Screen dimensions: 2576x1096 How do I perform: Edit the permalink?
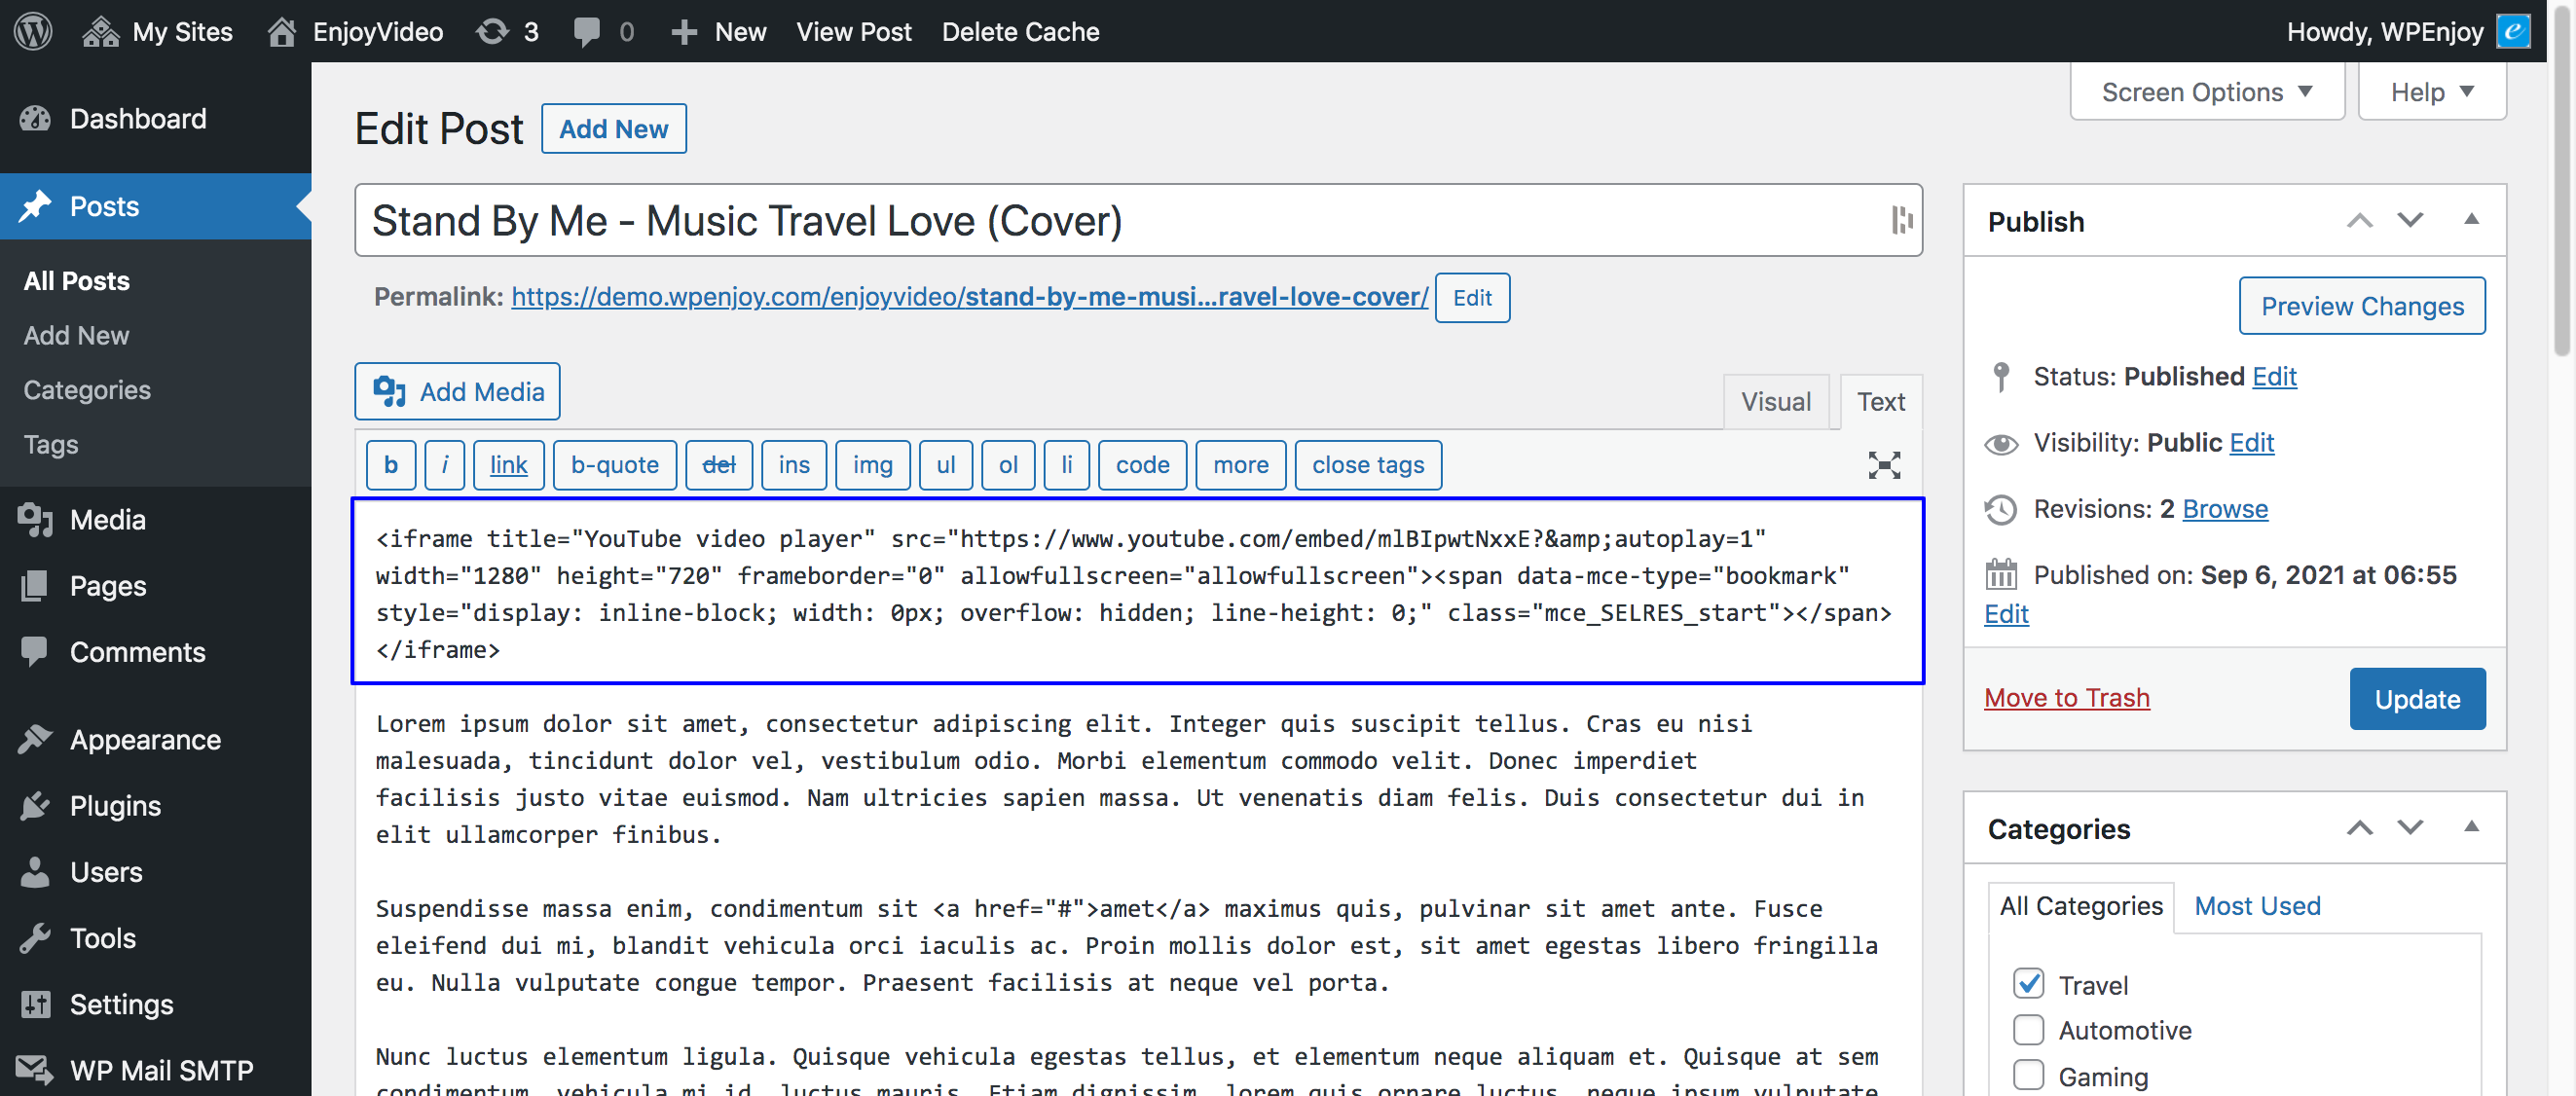click(1472, 297)
